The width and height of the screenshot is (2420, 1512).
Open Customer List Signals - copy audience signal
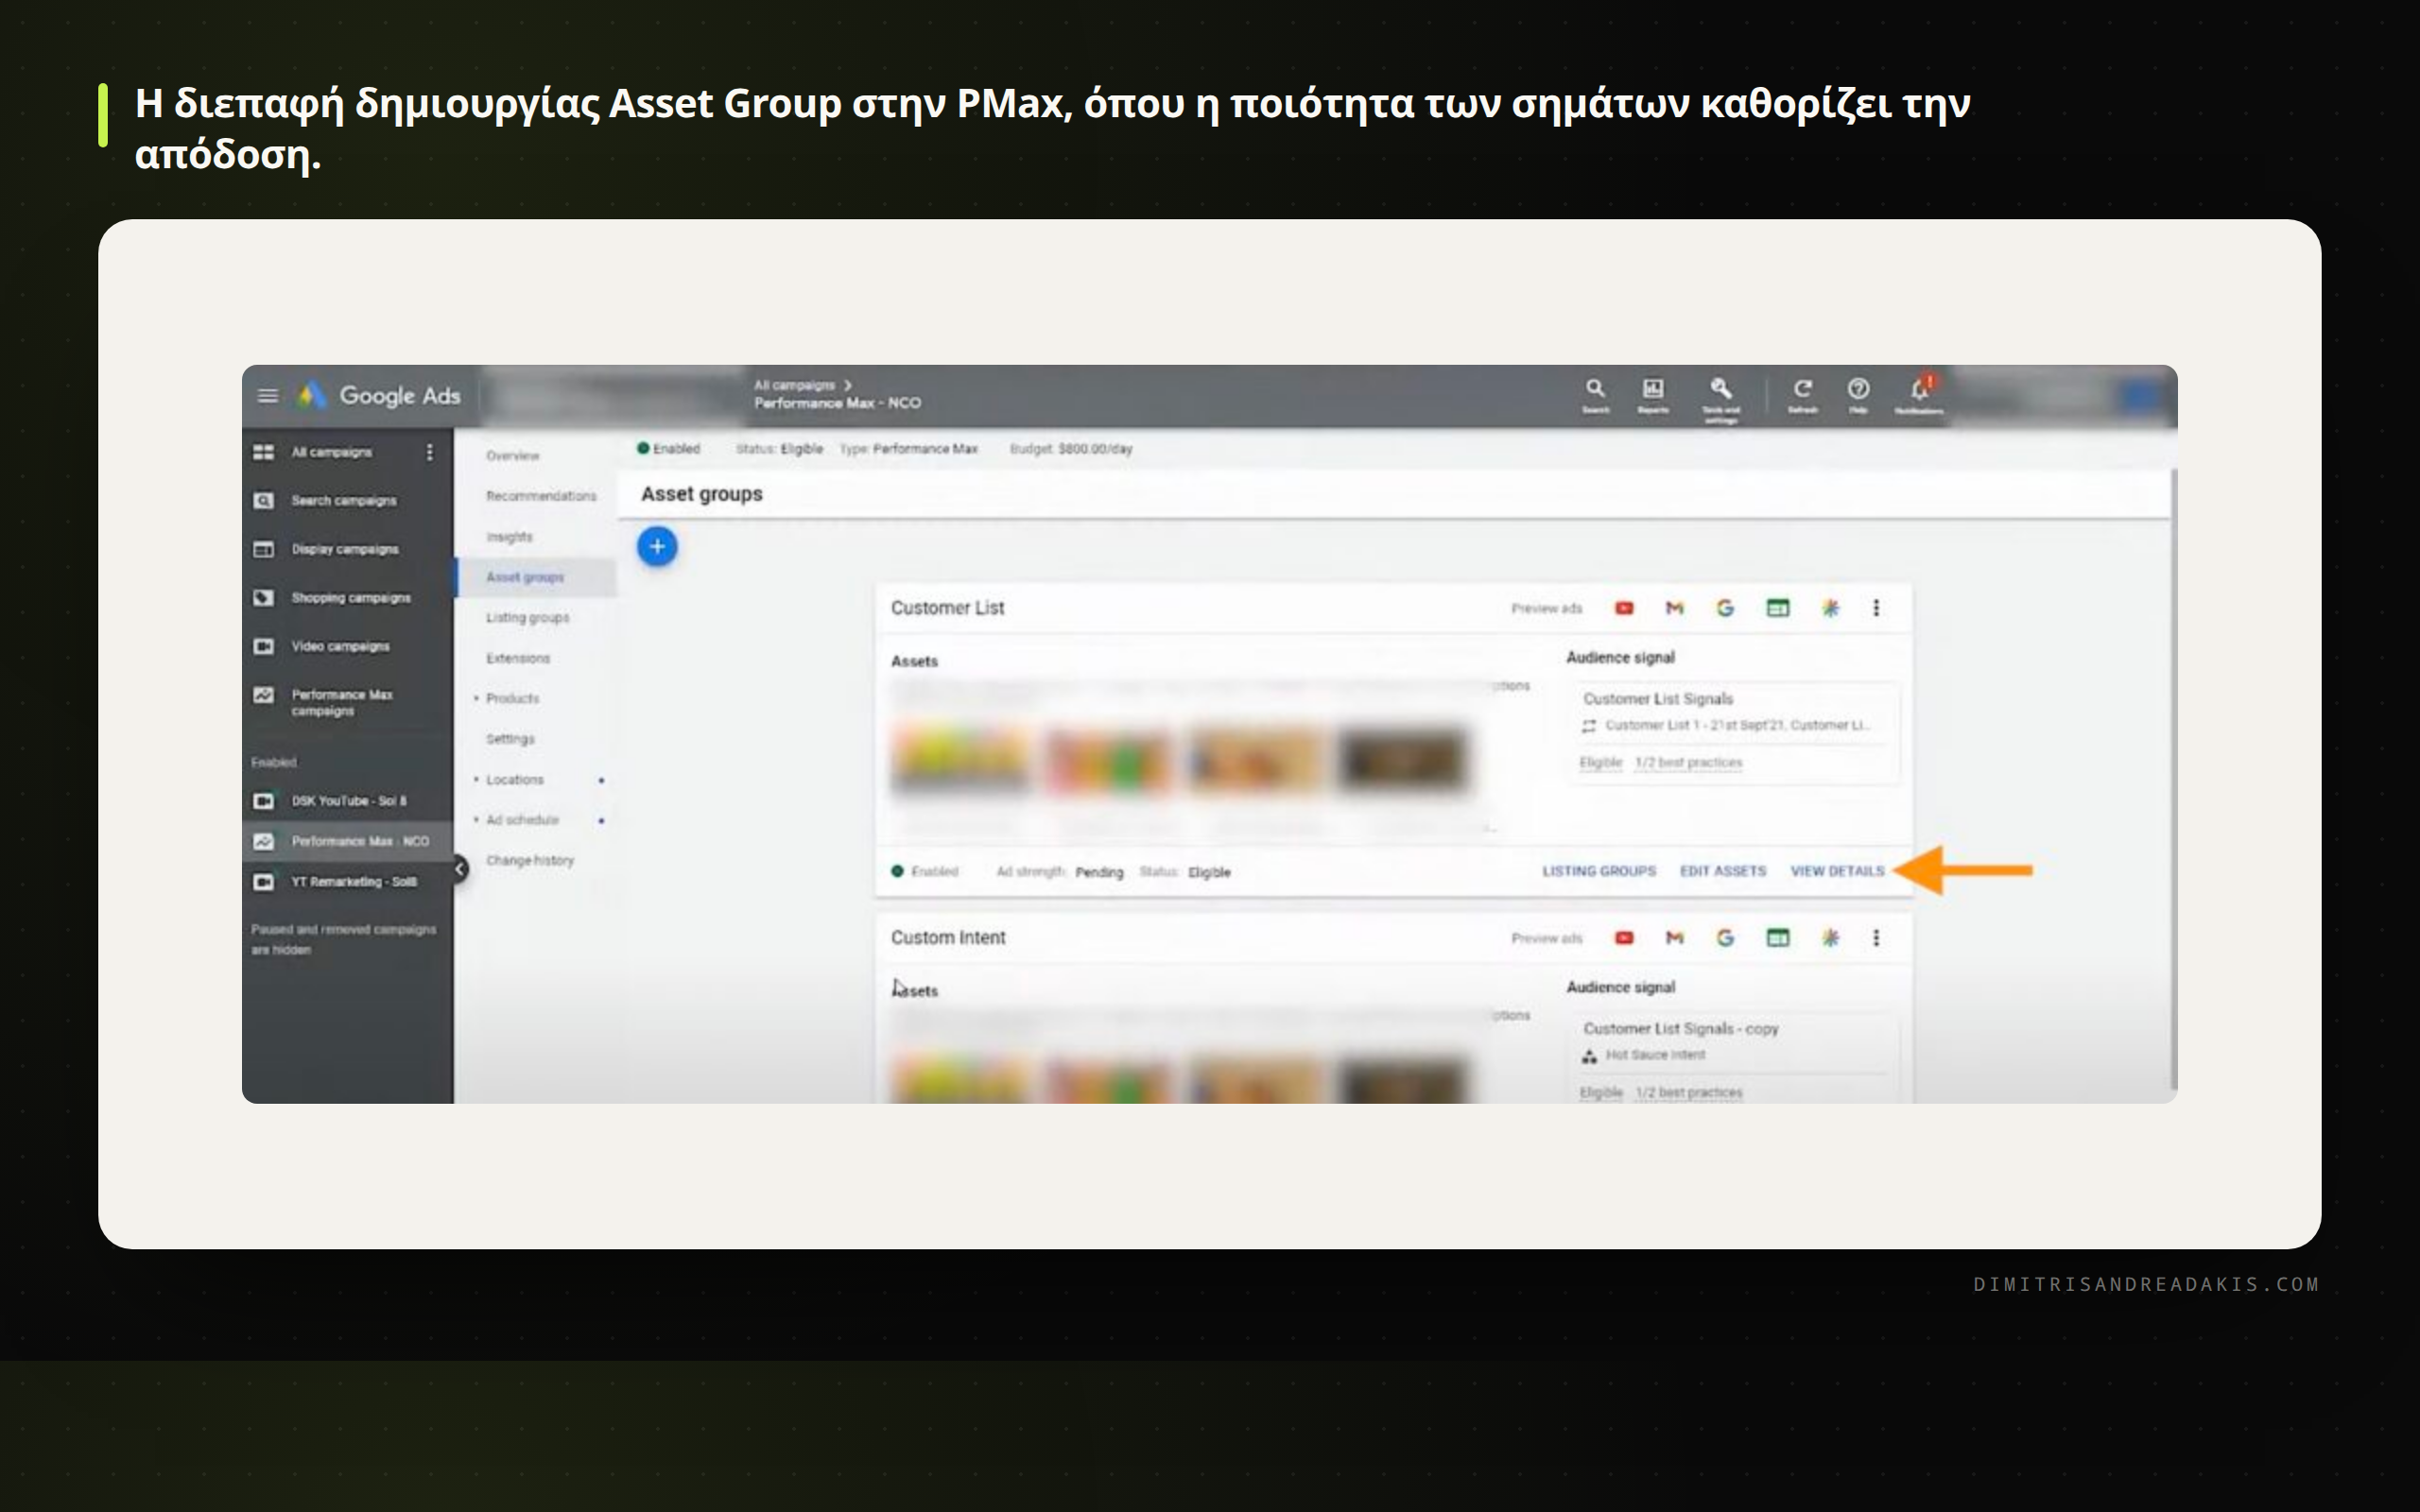click(x=1733, y=1058)
